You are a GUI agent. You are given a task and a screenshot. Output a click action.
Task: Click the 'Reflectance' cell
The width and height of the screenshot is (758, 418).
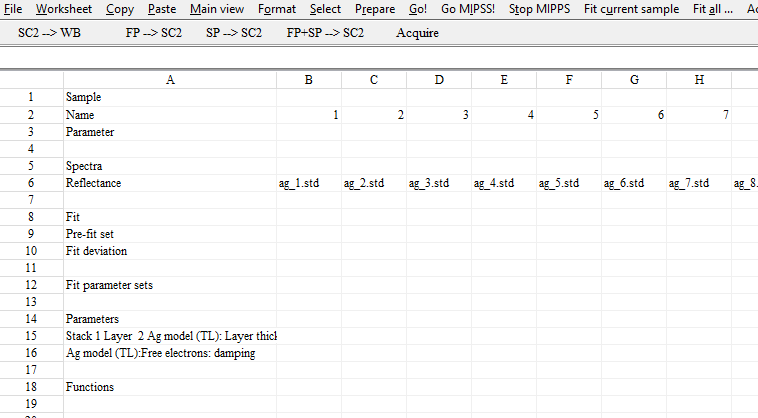[170, 183]
